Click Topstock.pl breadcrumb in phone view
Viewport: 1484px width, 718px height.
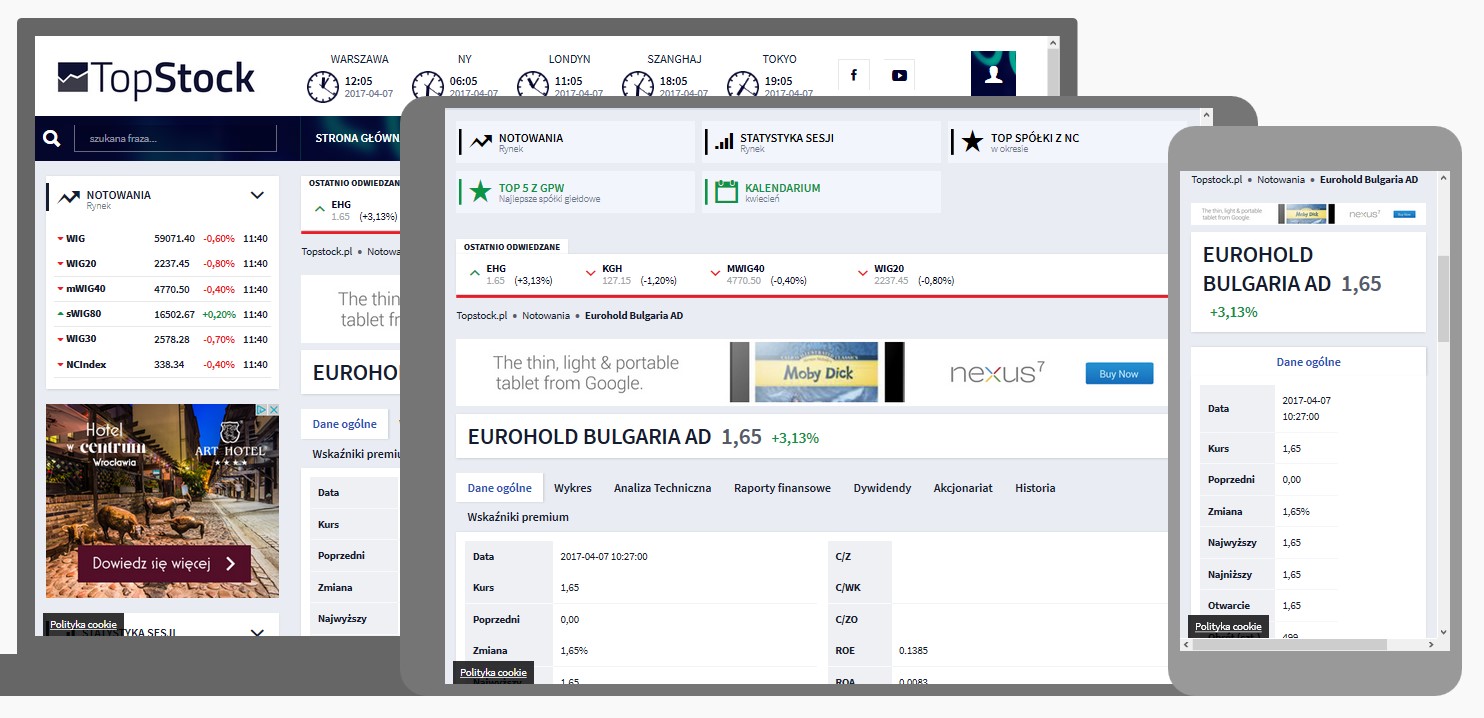tap(1216, 180)
